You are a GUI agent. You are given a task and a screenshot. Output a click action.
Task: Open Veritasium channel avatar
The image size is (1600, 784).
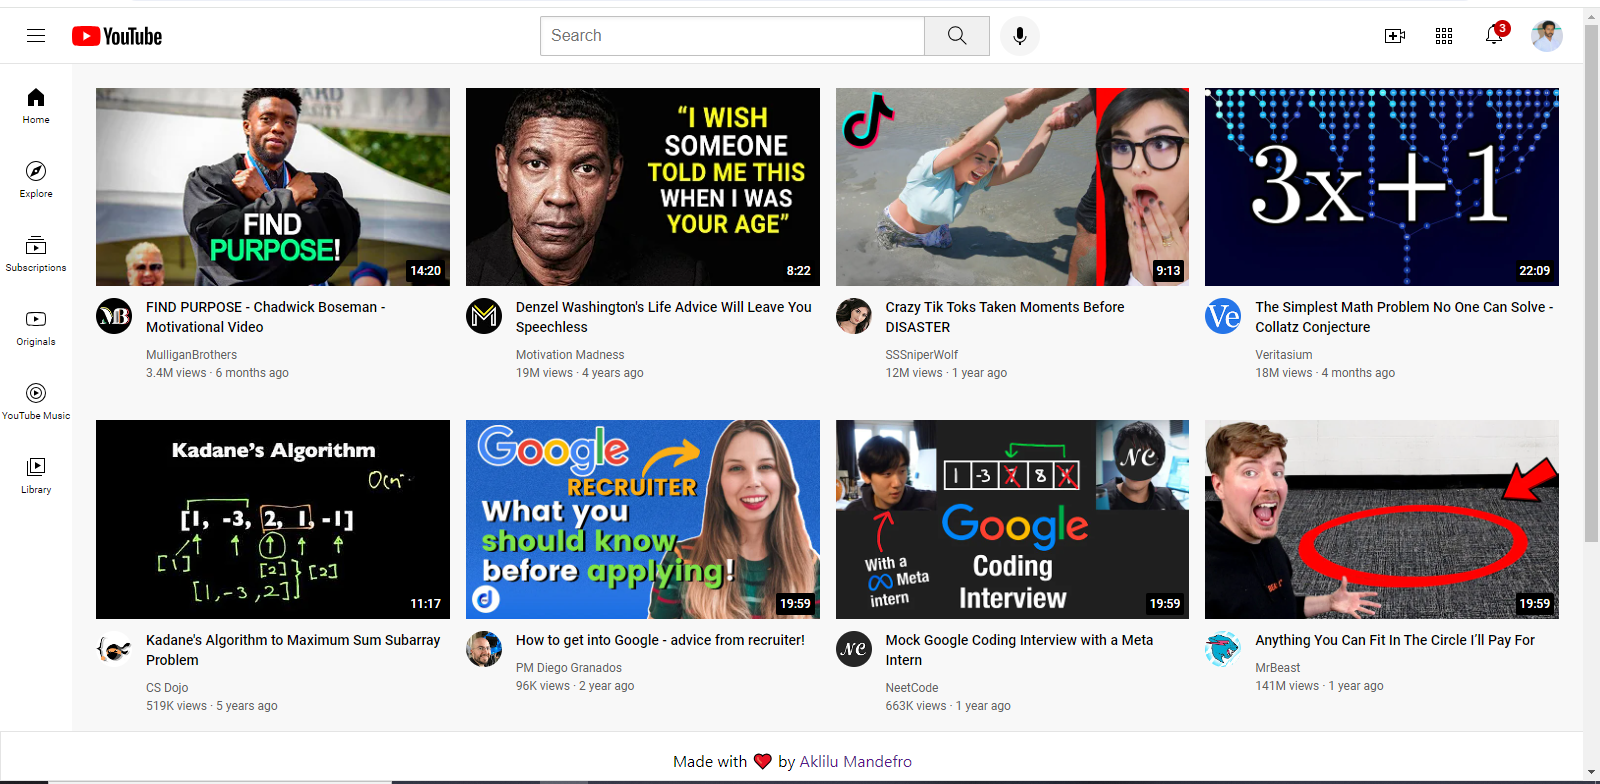pos(1223,316)
